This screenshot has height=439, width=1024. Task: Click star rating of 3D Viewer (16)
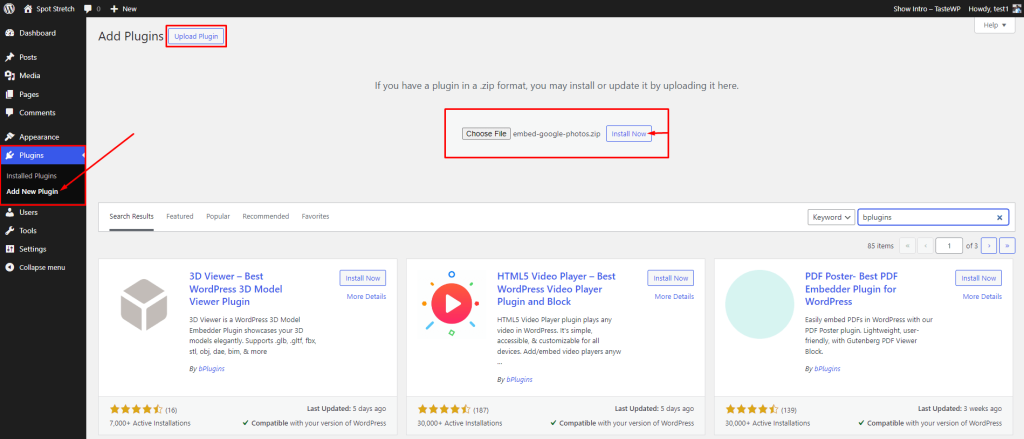click(x=136, y=410)
